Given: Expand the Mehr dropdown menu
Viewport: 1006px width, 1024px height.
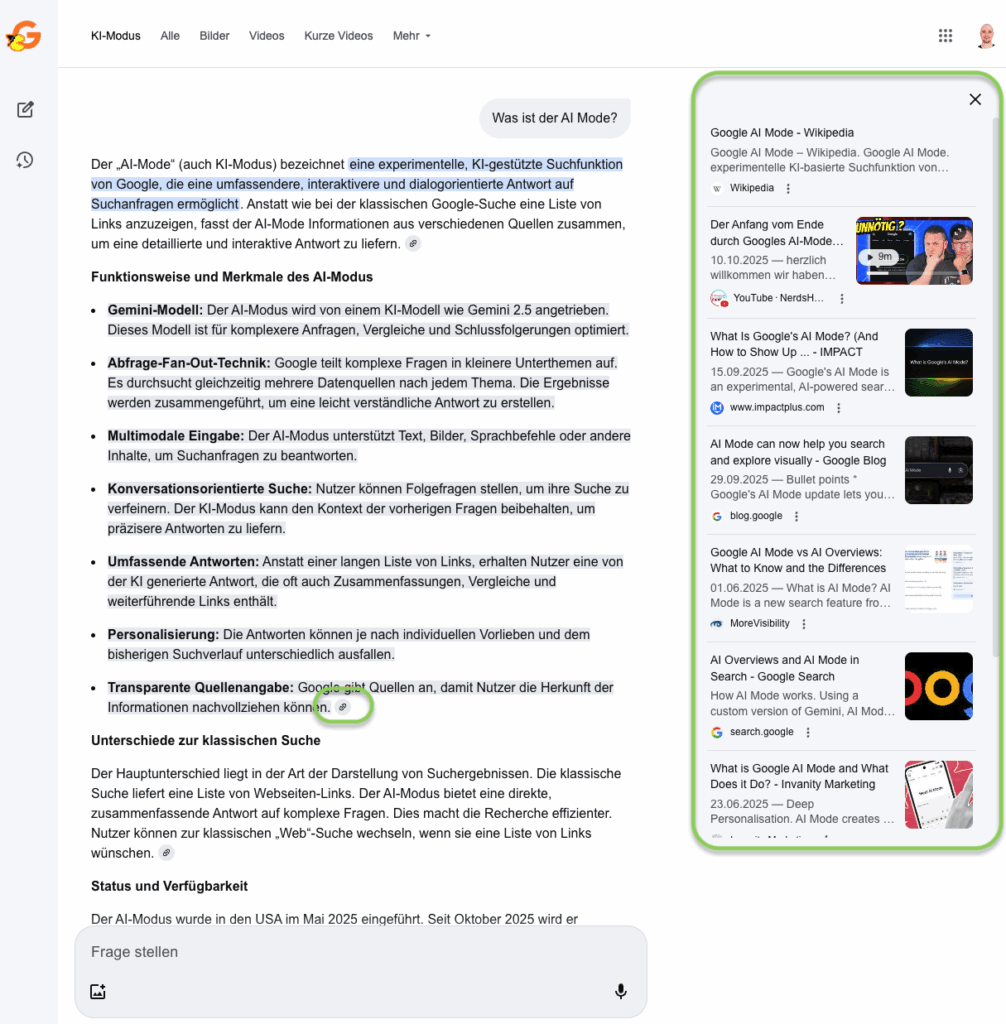Looking at the screenshot, I should coord(411,36).
